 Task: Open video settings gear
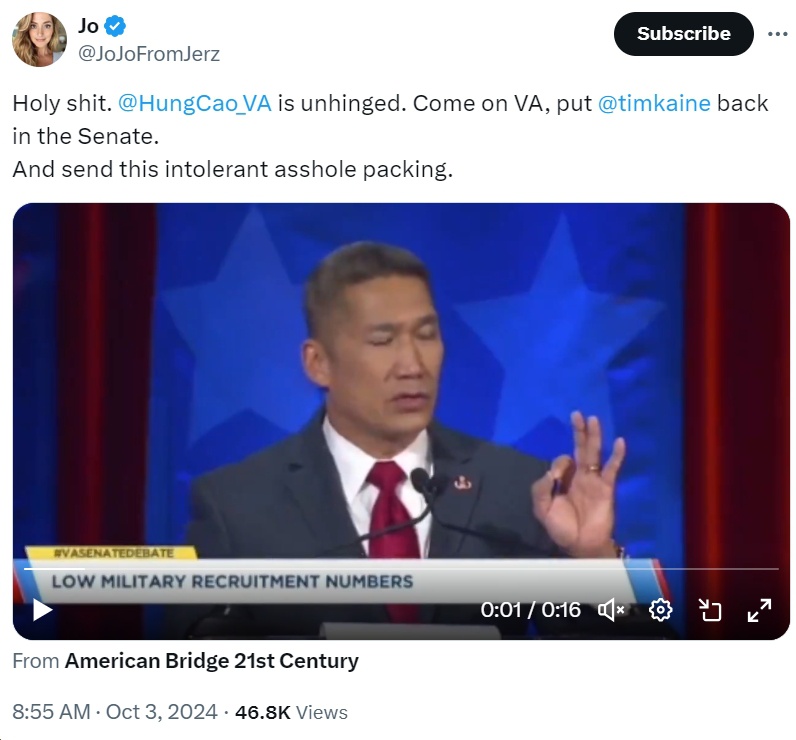pos(660,609)
